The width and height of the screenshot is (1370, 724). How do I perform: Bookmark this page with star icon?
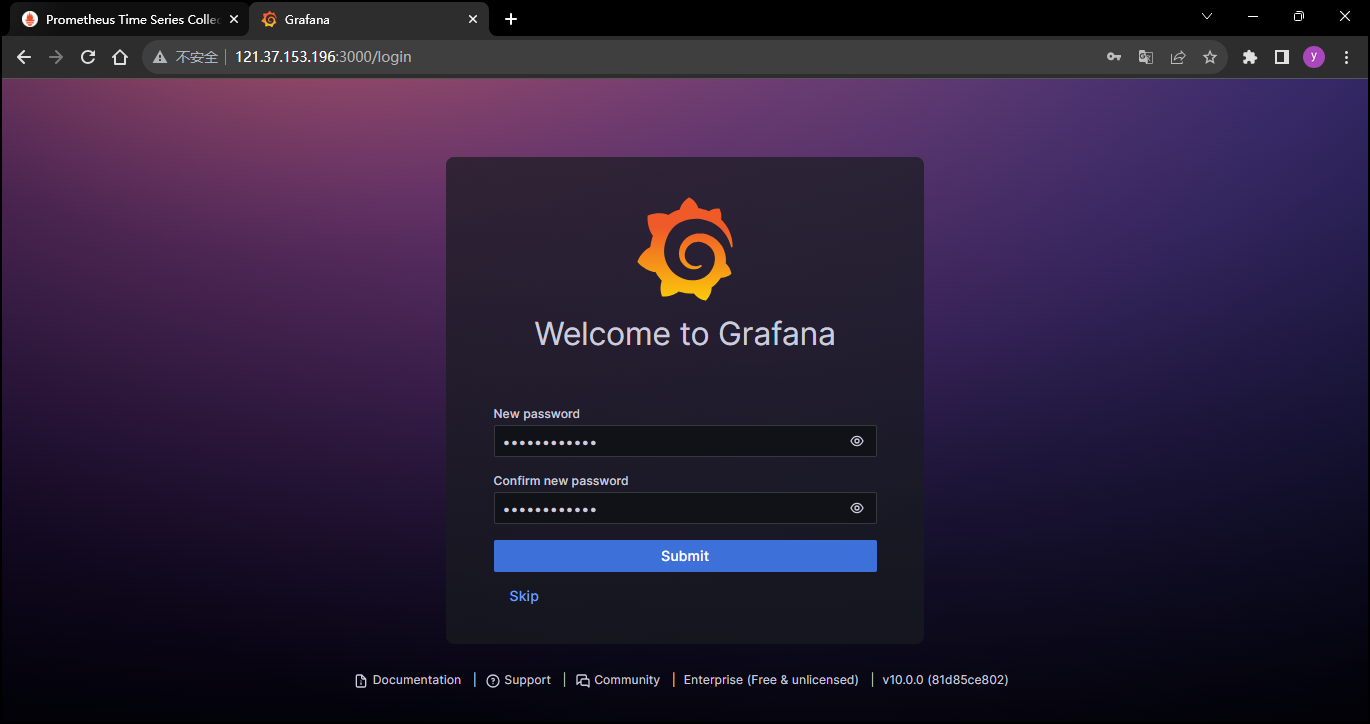(x=1210, y=57)
